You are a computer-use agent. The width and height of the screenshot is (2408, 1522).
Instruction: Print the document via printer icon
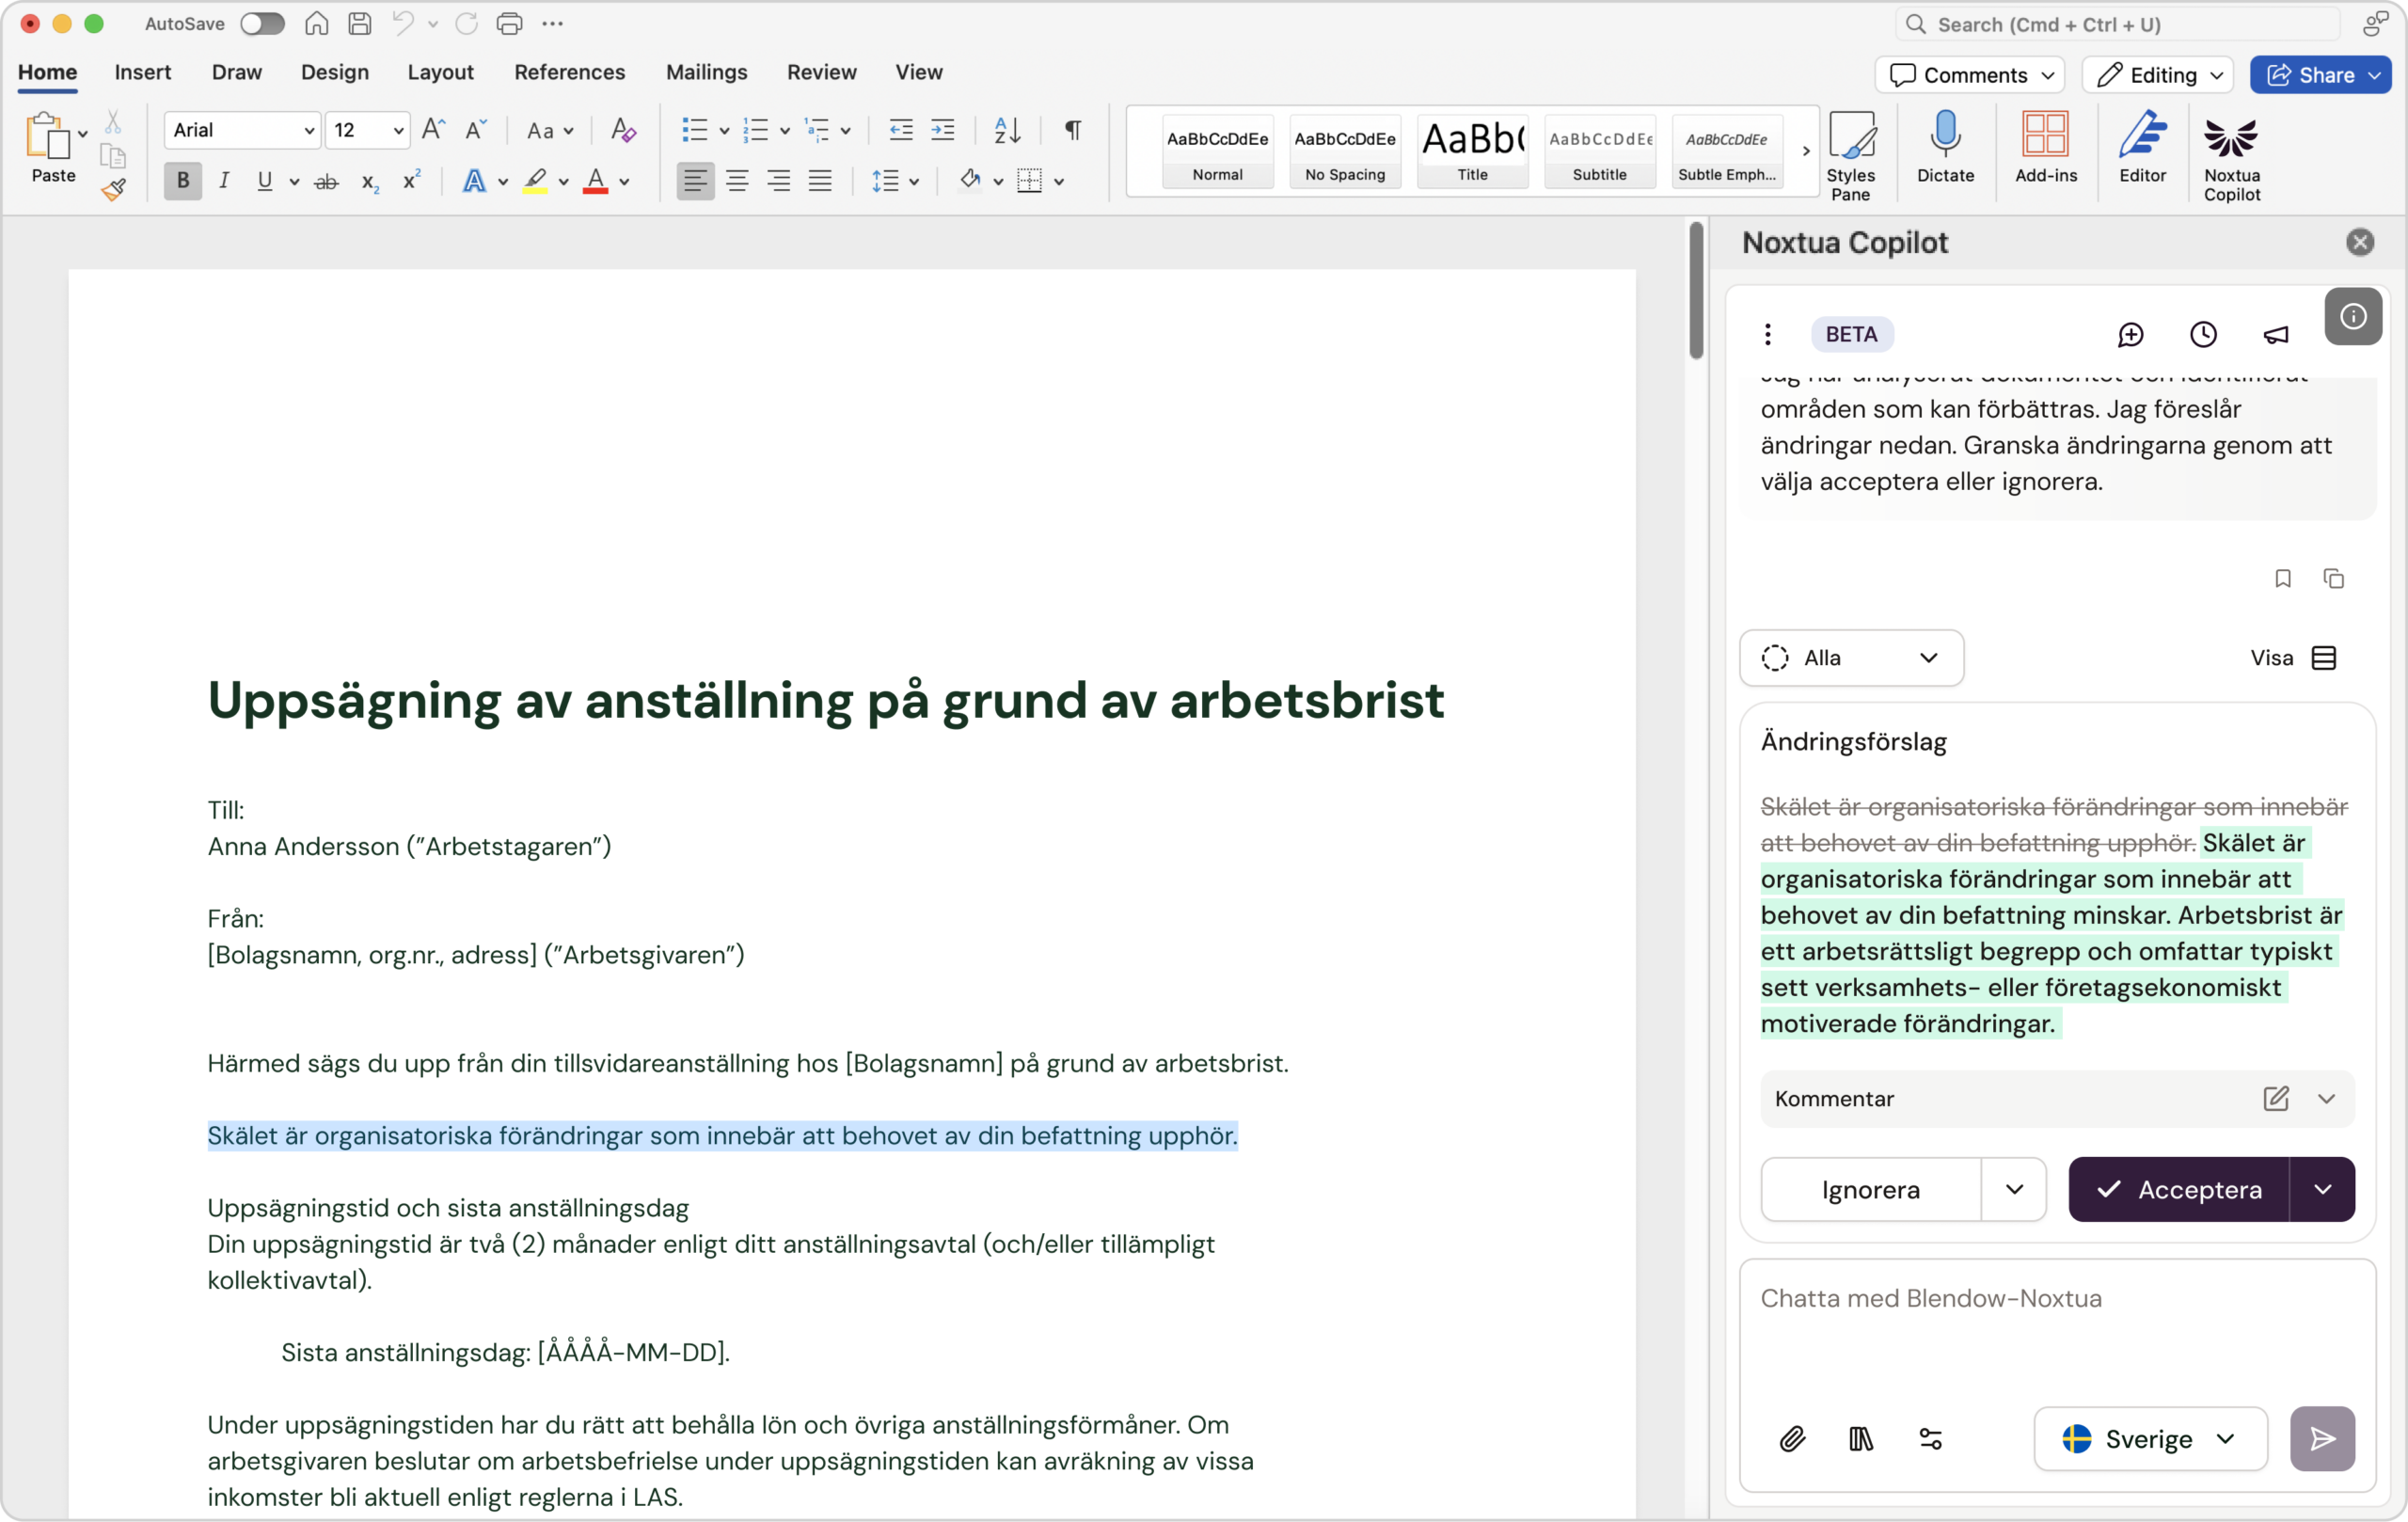(x=510, y=23)
